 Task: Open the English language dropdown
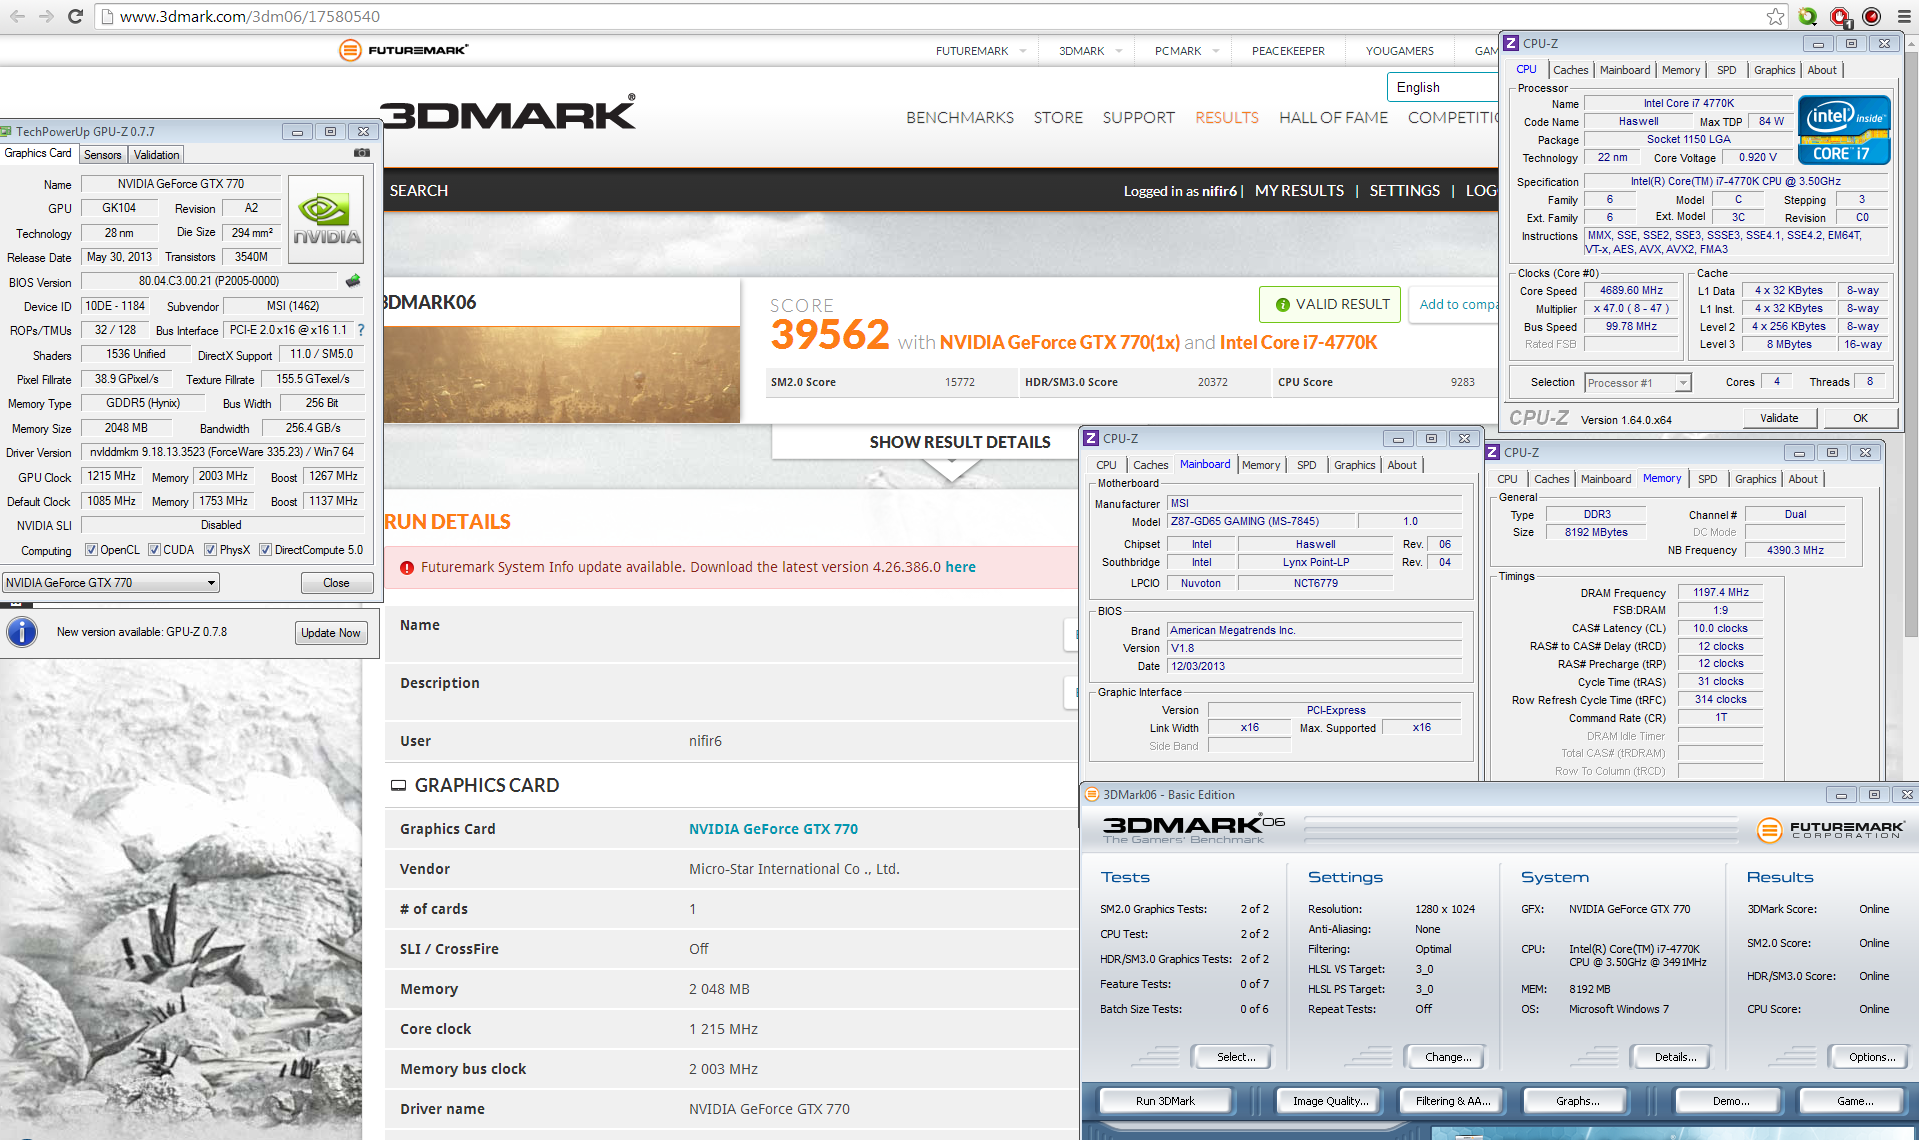[1442, 87]
